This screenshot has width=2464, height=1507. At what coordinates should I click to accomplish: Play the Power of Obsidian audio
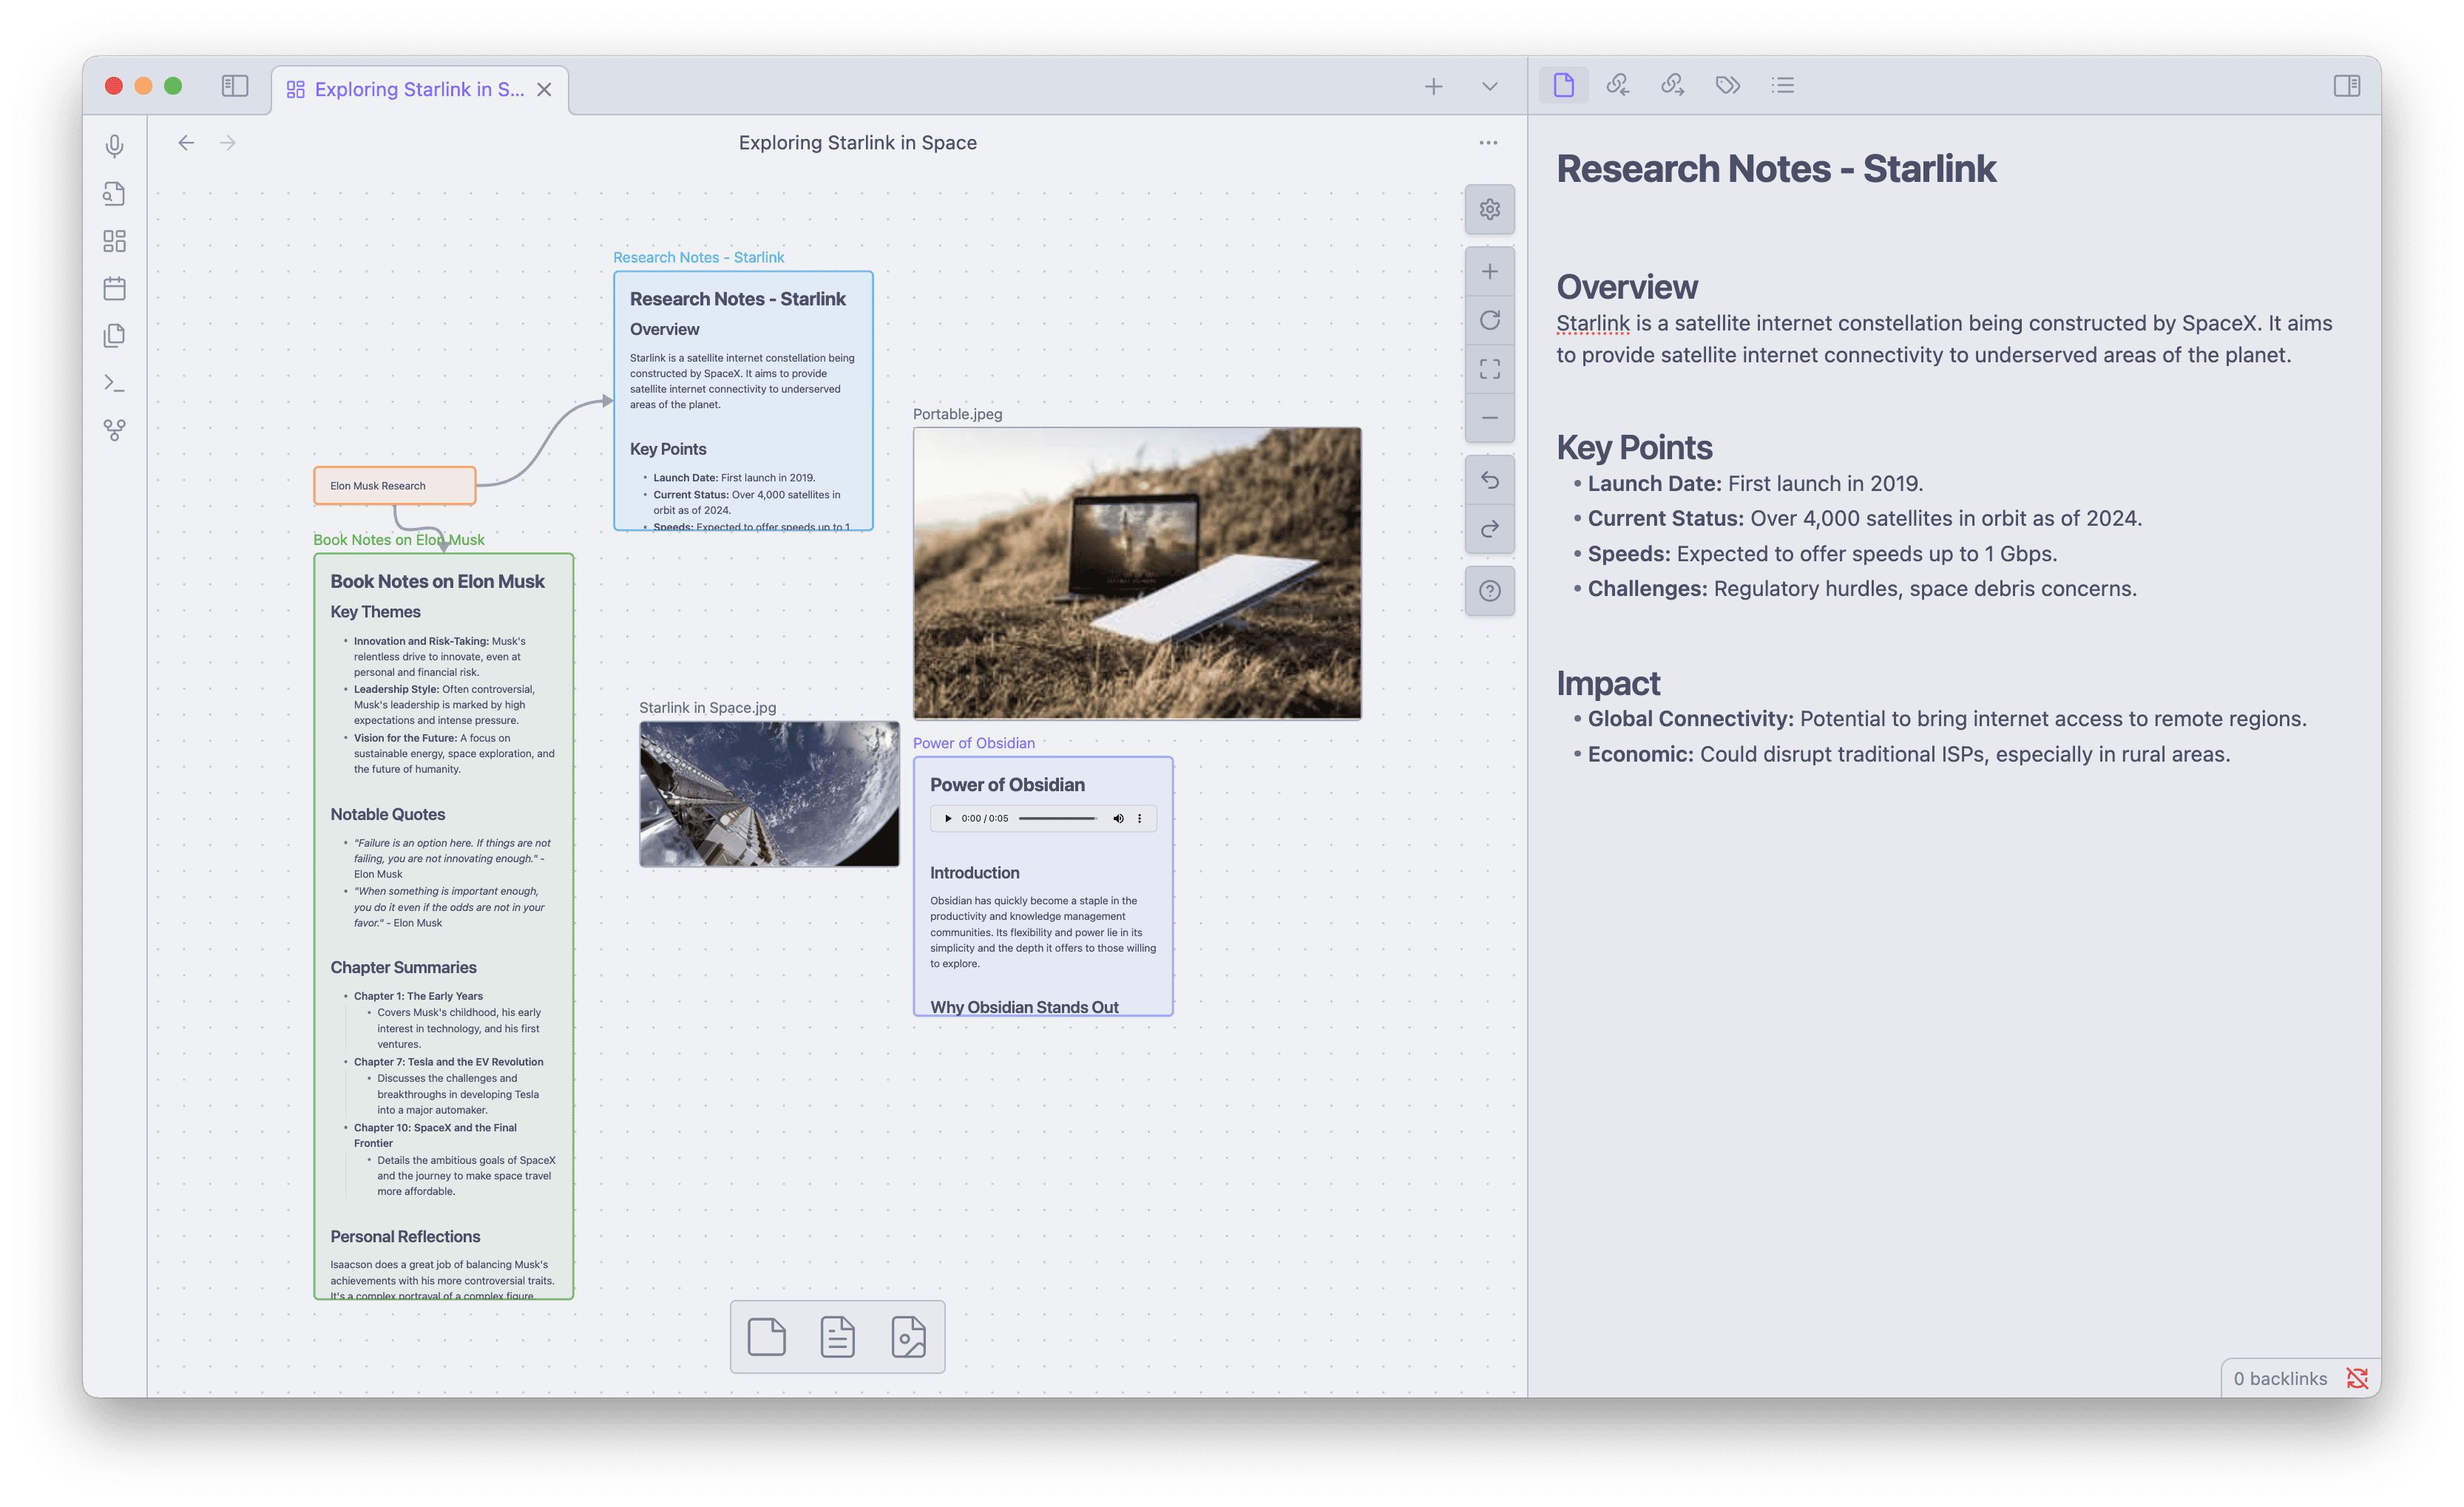[x=948, y=818]
